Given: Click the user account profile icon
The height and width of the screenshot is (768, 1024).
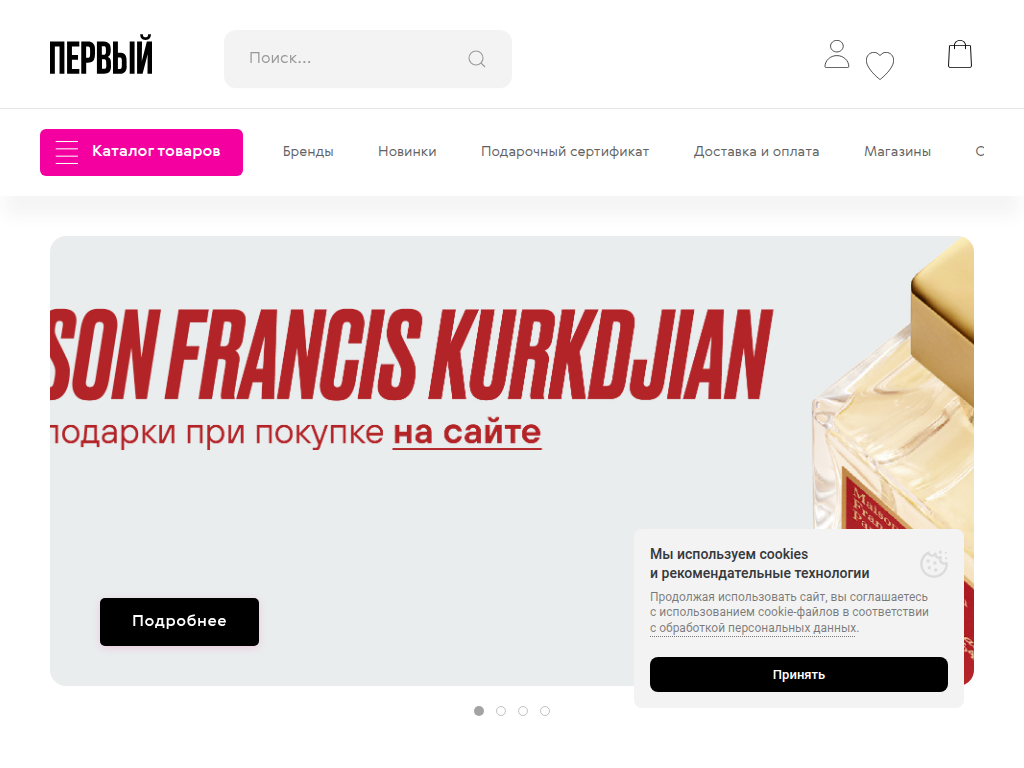Looking at the screenshot, I should tap(837, 54).
